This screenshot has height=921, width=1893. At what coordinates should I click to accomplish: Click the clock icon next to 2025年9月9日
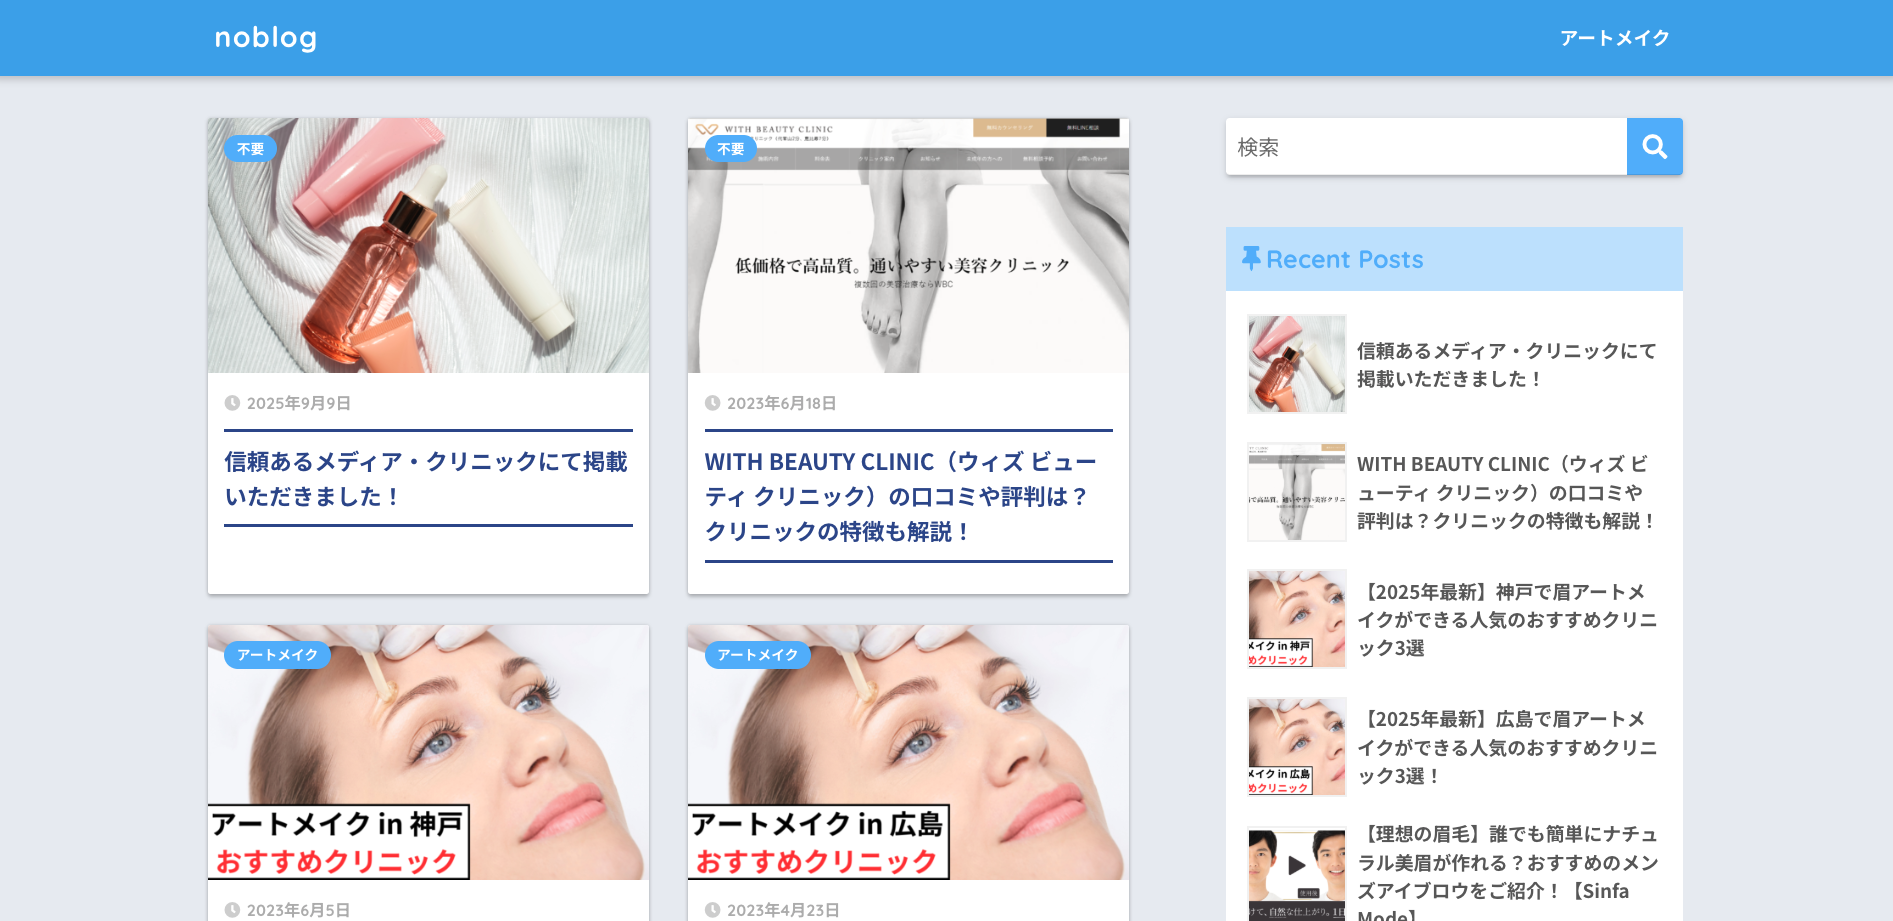[x=231, y=404]
